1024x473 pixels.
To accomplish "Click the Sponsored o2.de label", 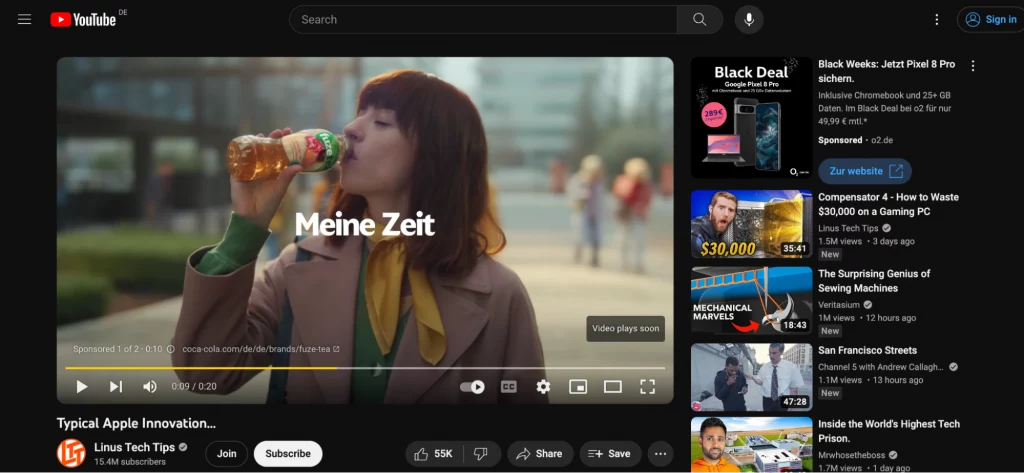I will (x=856, y=140).
